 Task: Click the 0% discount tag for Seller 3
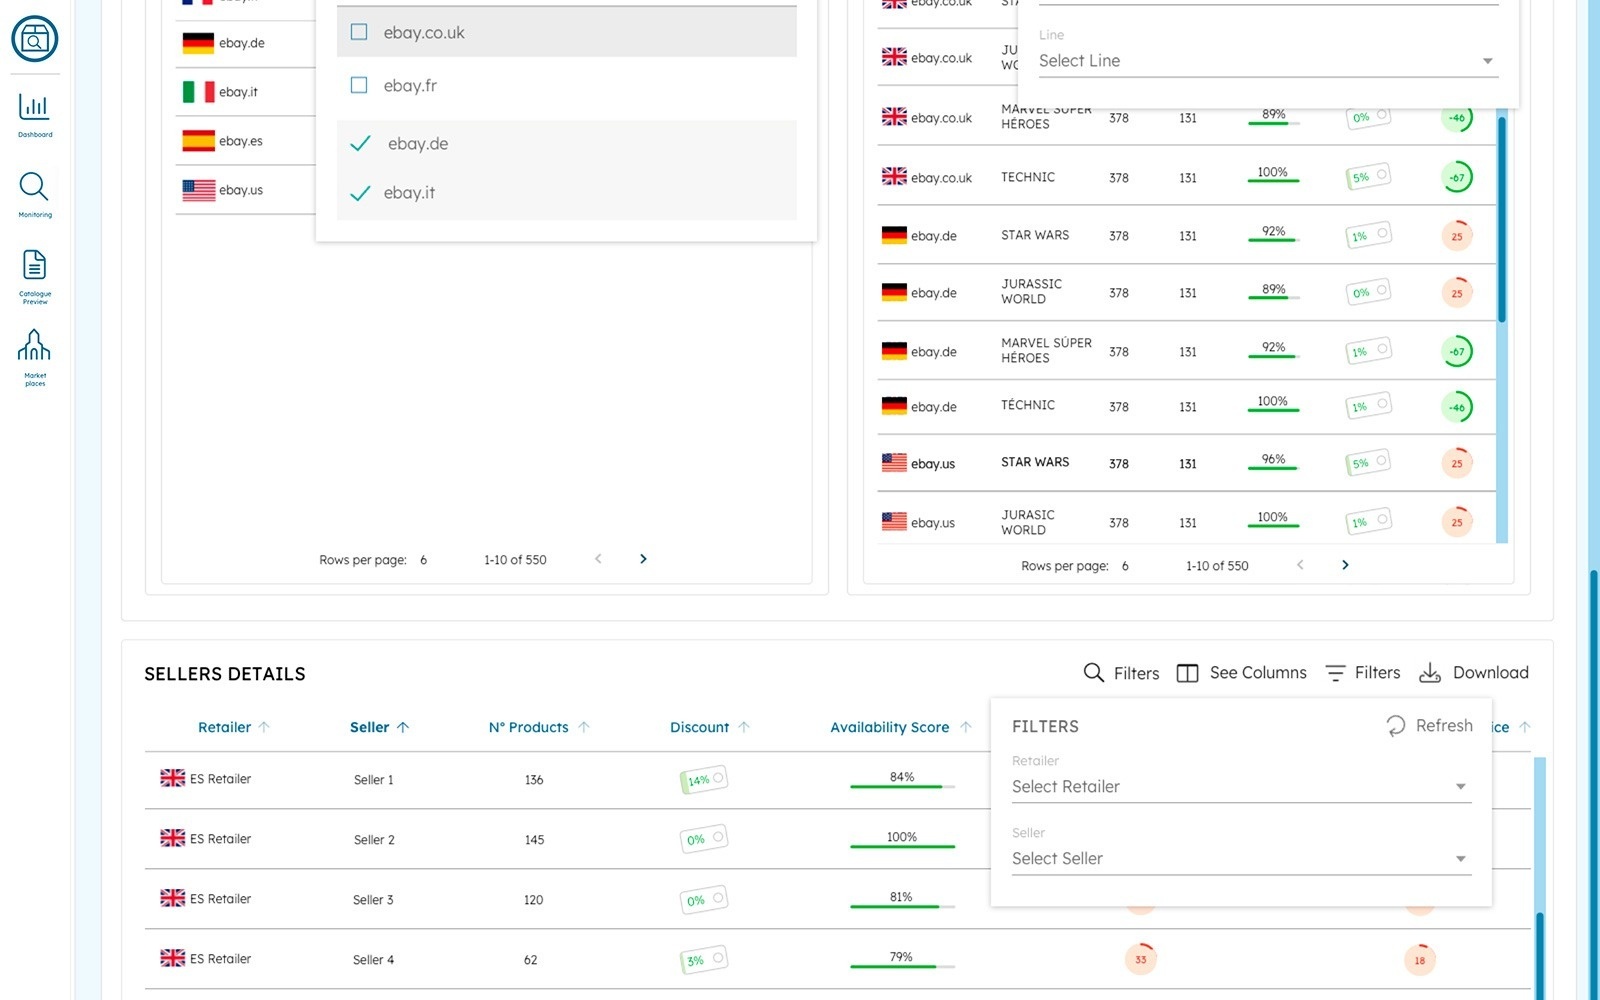click(x=704, y=900)
